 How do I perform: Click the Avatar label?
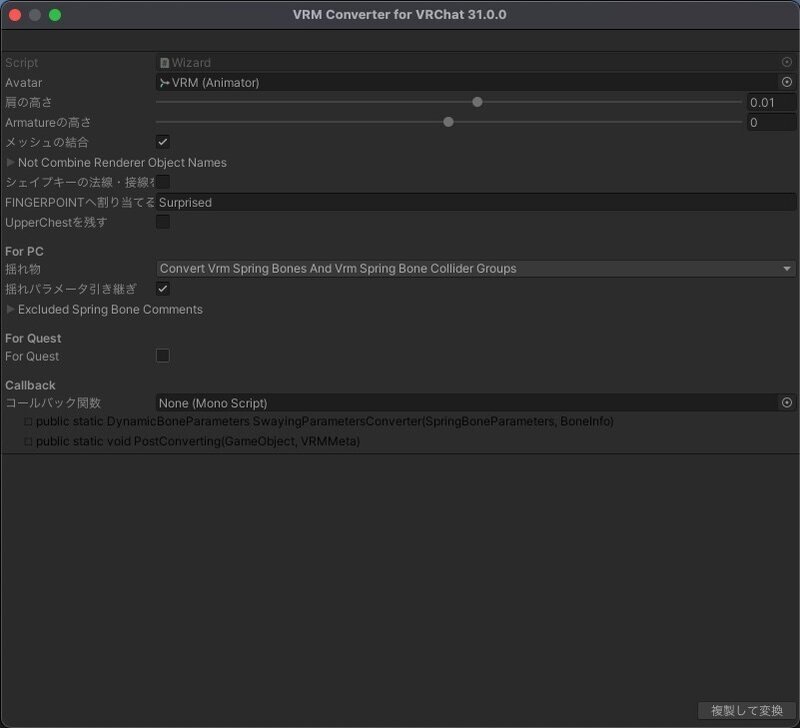23,83
